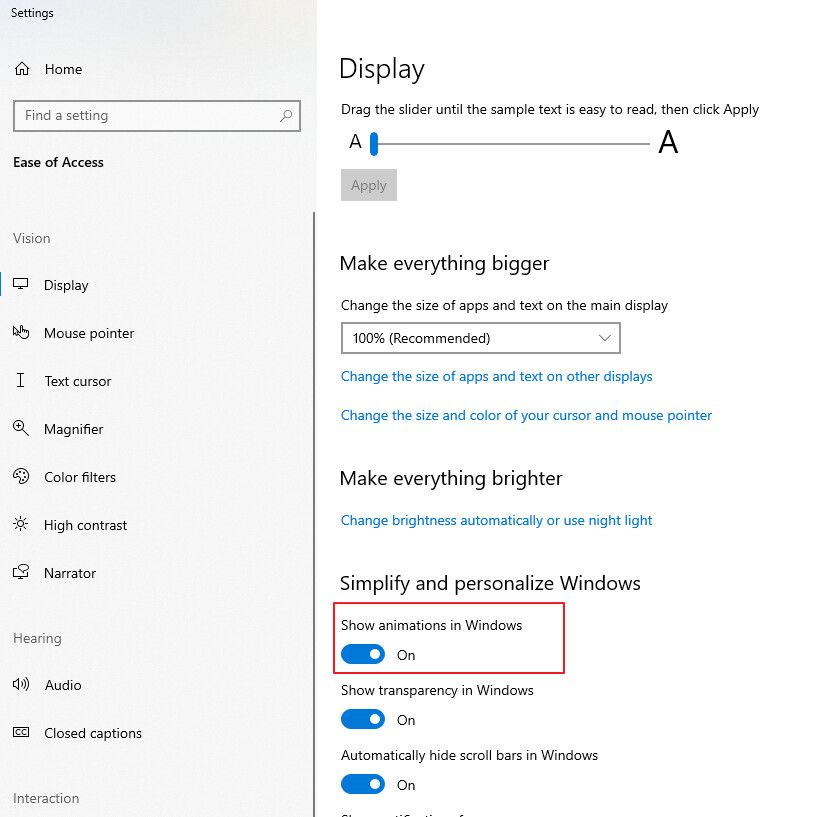Select the Narrator icon
826x817 pixels.
pyautogui.click(x=21, y=573)
